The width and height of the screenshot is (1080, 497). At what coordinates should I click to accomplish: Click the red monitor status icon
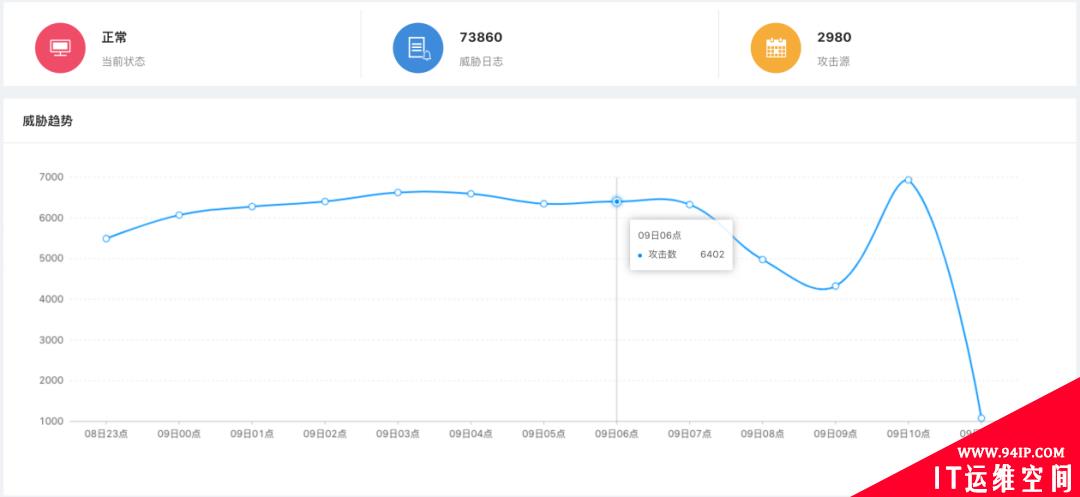pos(61,47)
